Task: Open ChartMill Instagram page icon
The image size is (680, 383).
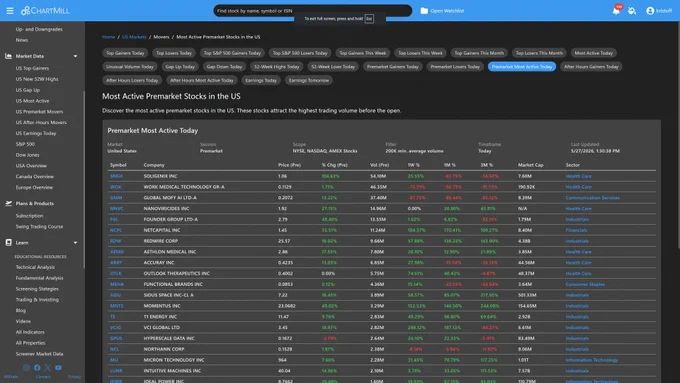Action: tap(26, 367)
